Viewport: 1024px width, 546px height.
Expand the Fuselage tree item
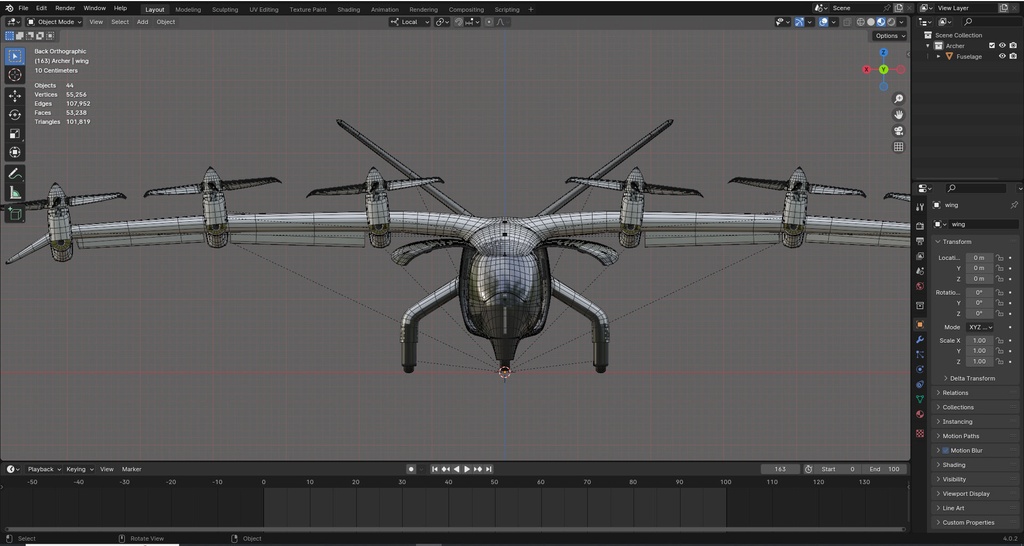pos(939,56)
